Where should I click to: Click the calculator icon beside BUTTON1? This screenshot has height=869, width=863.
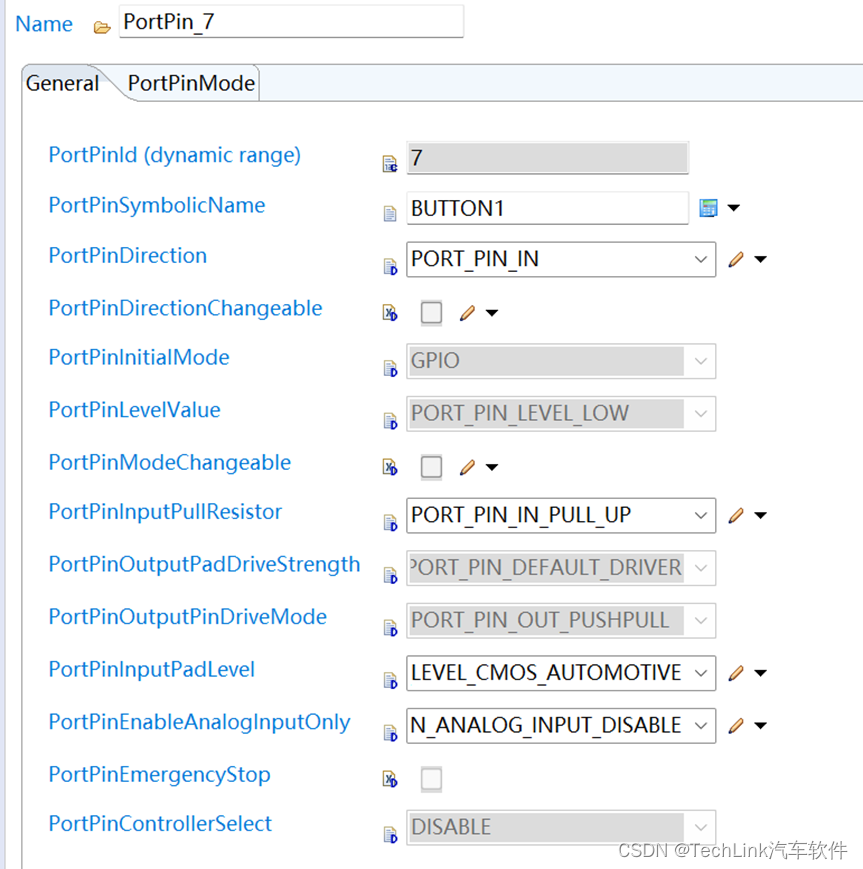coord(708,208)
